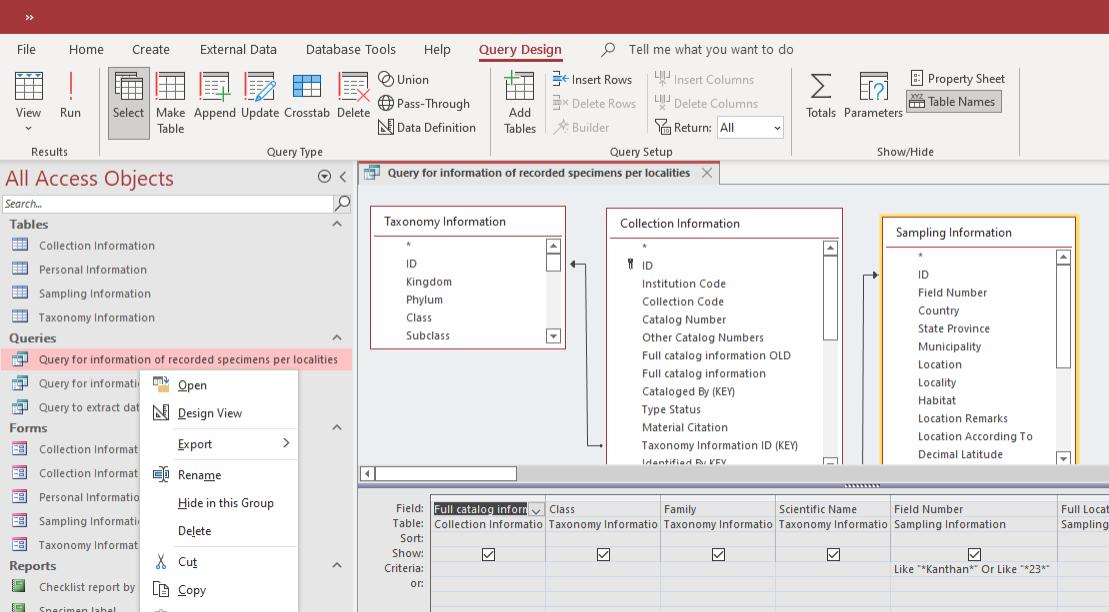Click Delete Rows in Query Setup

(x=594, y=103)
